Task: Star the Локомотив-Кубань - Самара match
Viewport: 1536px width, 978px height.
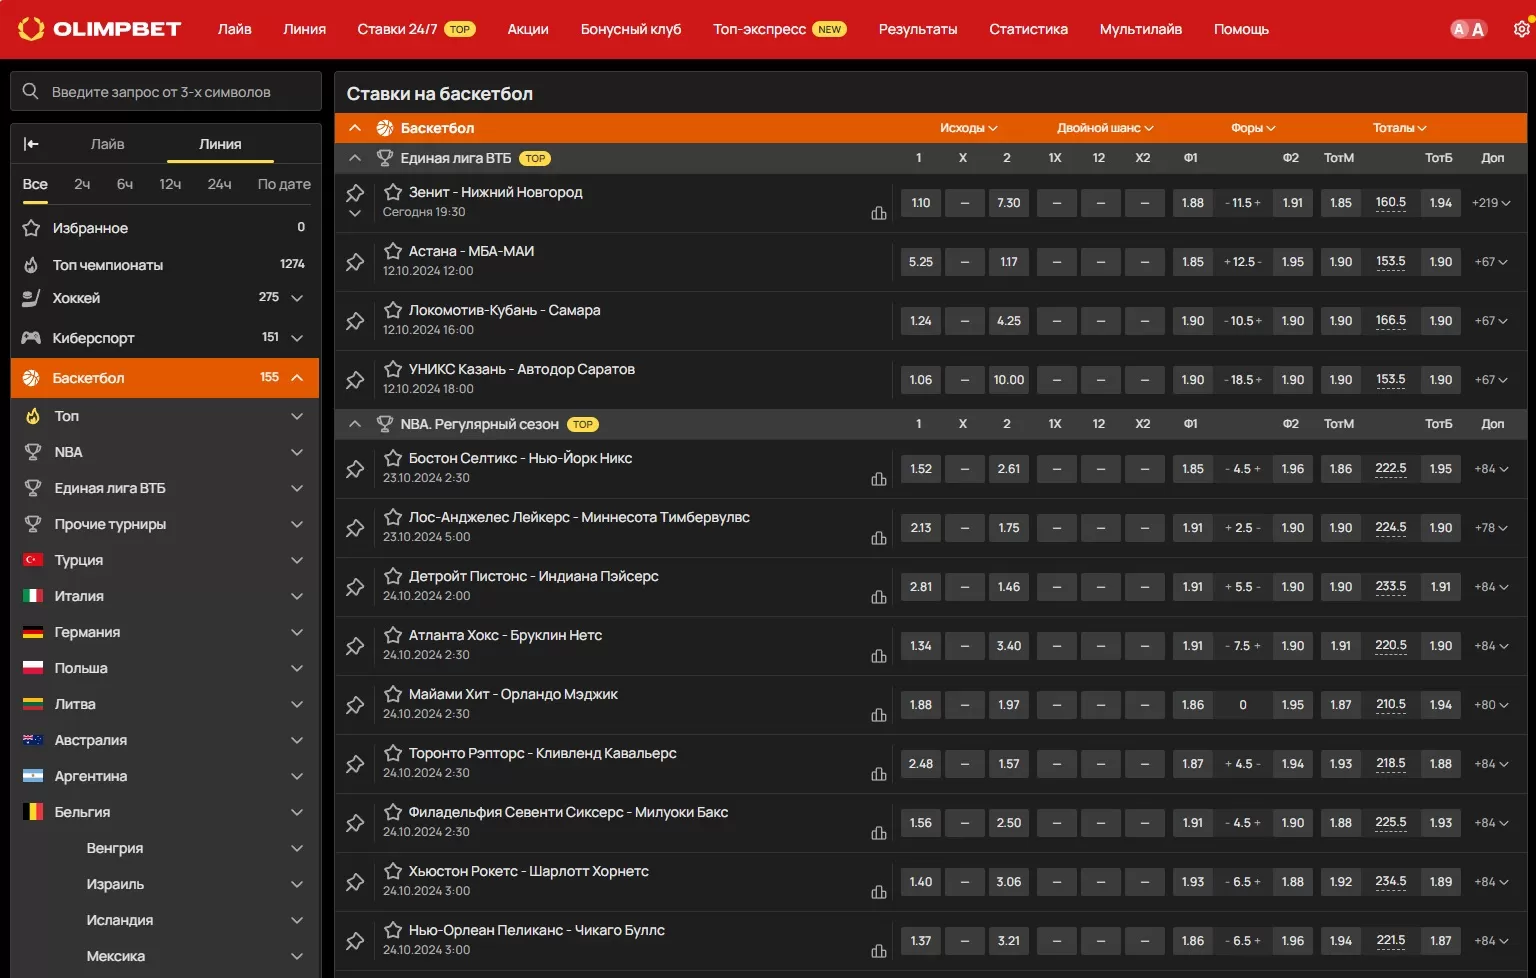Action: (x=393, y=310)
